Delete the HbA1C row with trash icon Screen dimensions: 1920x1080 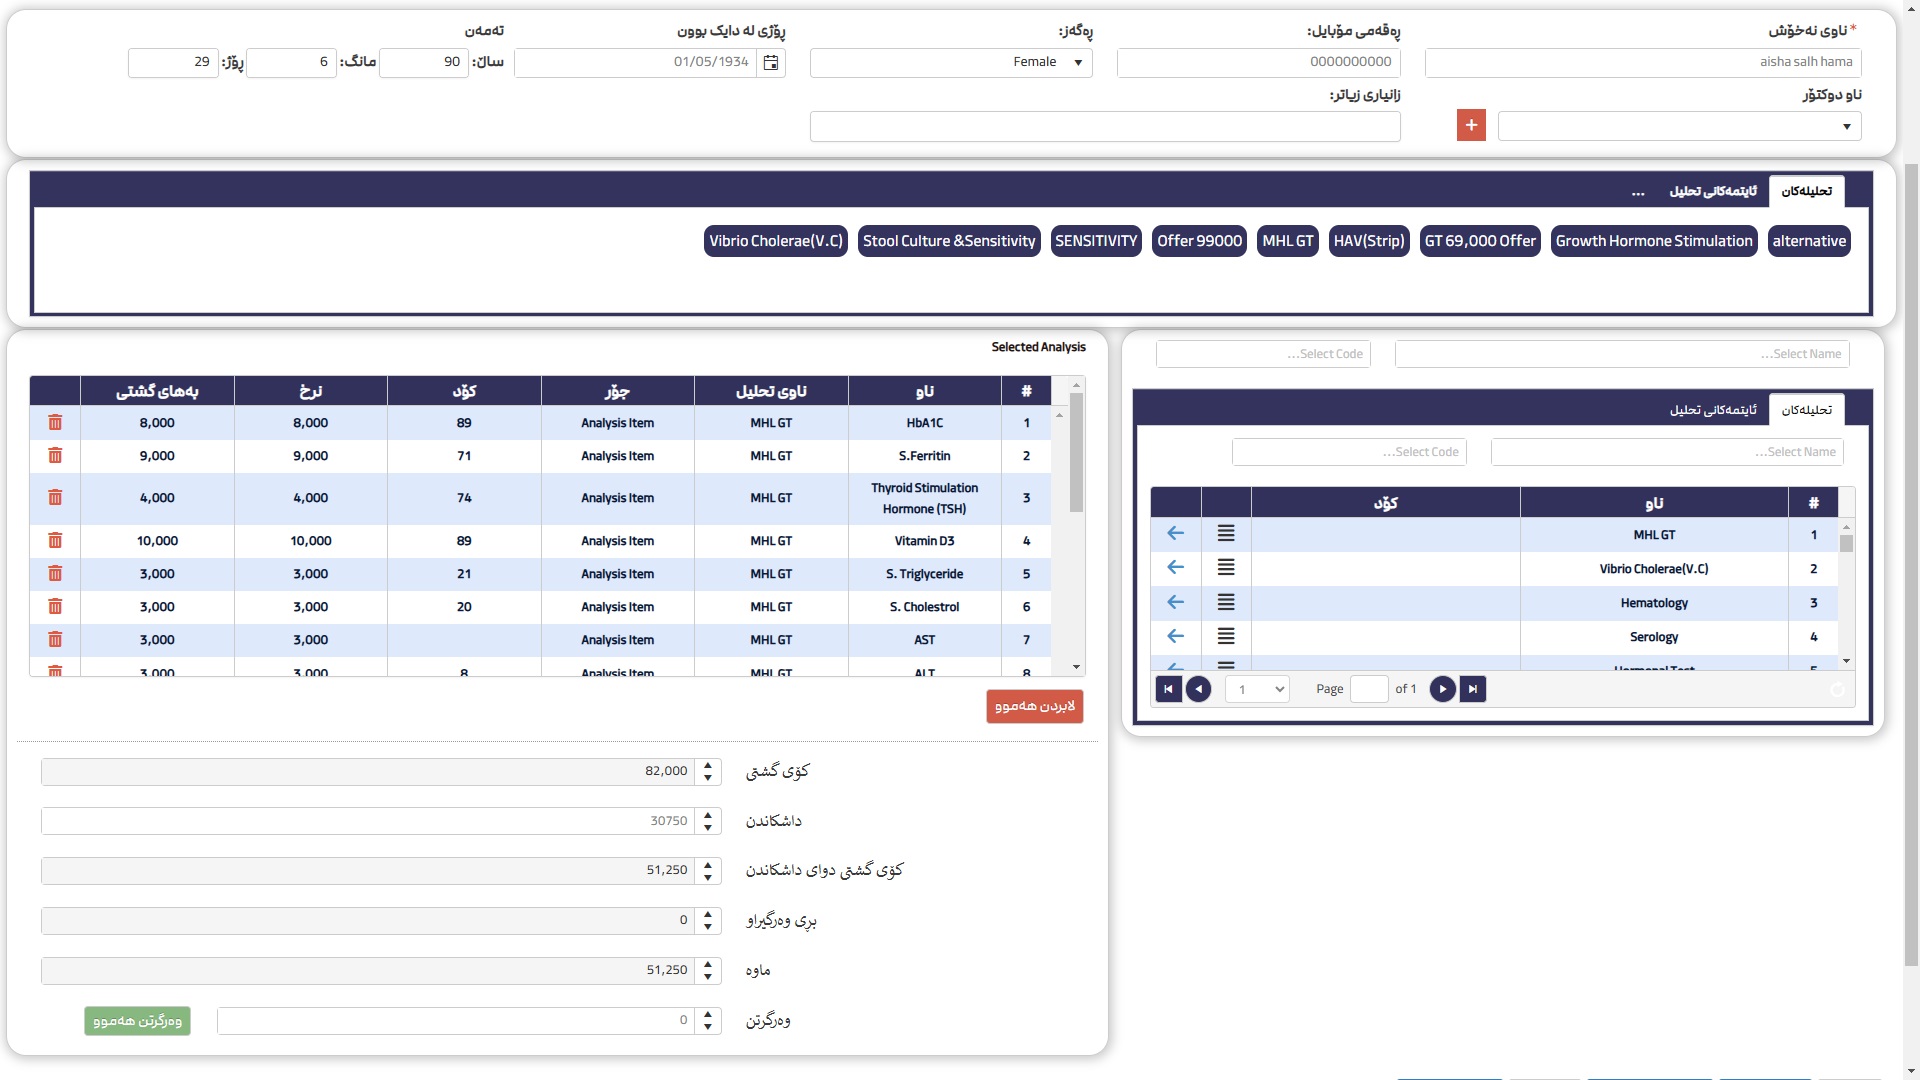point(55,423)
